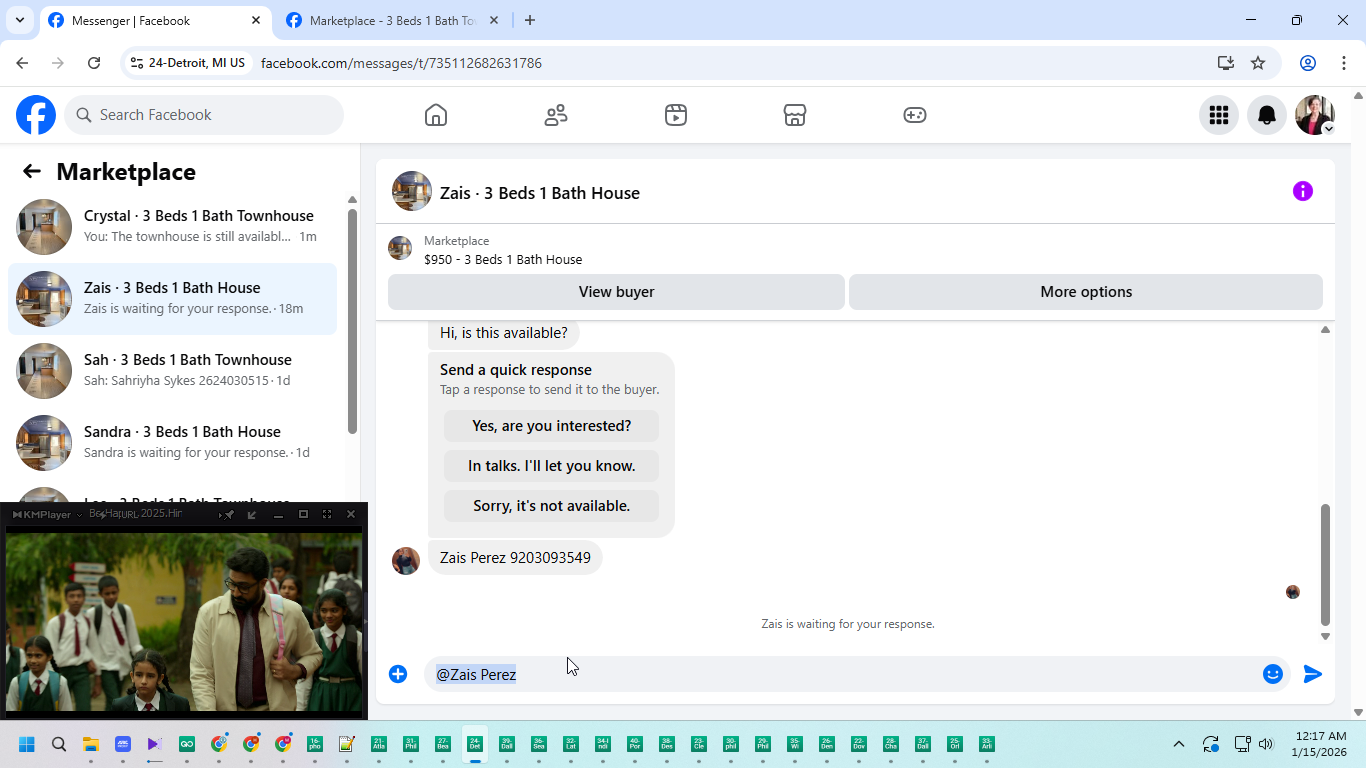The image size is (1366, 768).
Task: Click the blue plus attachment icon
Action: click(x=398, y=674)
